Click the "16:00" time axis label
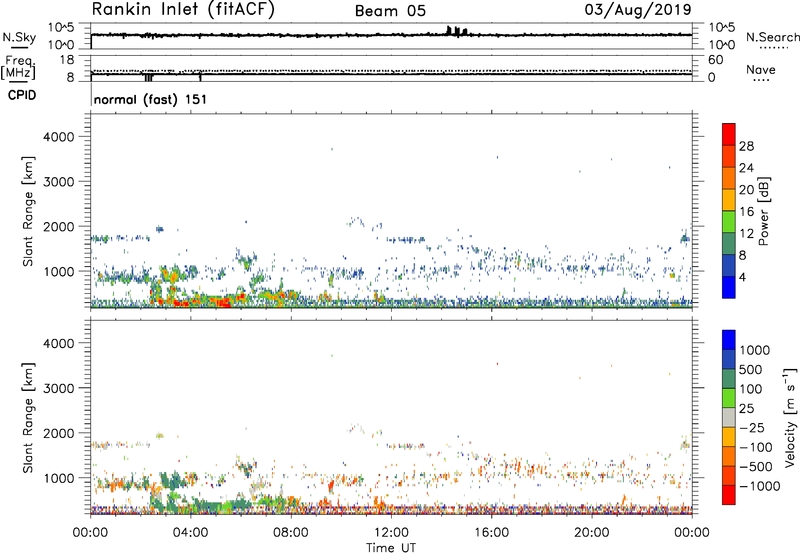Image resolution: width=800 pixels, height=554 pixels. [x=491, y=533]
